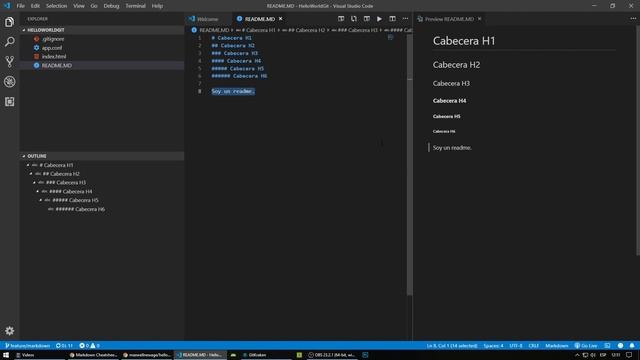Change language mode via Markdown status item
The width and height of the screenshot is (640, 360).
pyautogui.click(x=557, y=346)
